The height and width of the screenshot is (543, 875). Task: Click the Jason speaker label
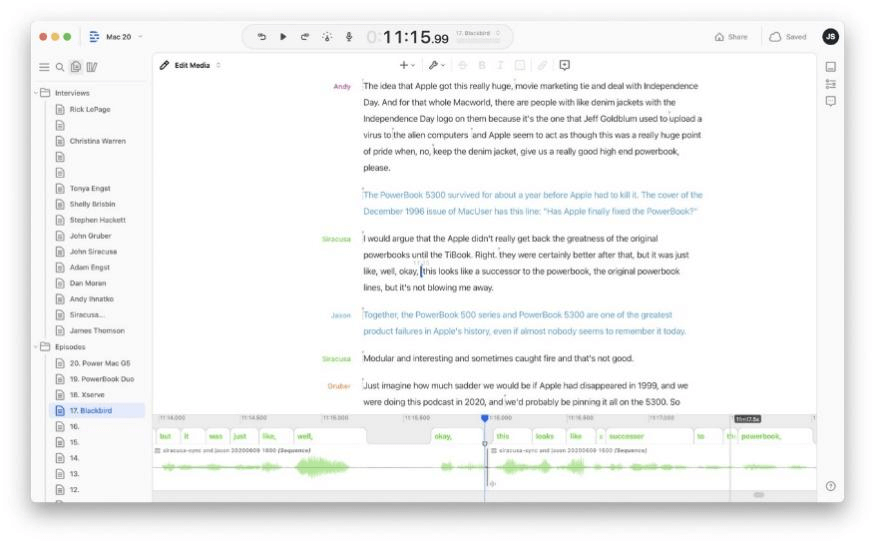340,315
